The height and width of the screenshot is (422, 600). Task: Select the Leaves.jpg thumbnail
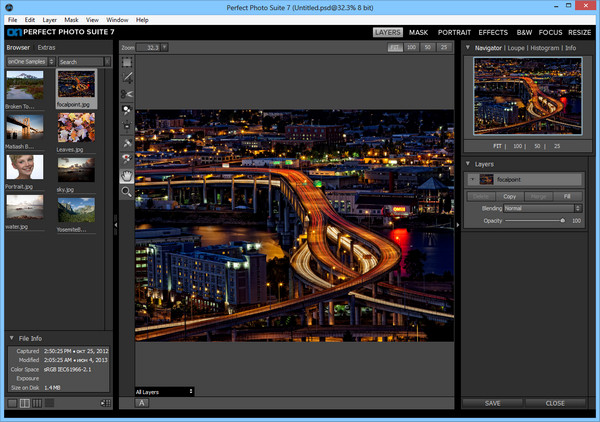(76, 127)
